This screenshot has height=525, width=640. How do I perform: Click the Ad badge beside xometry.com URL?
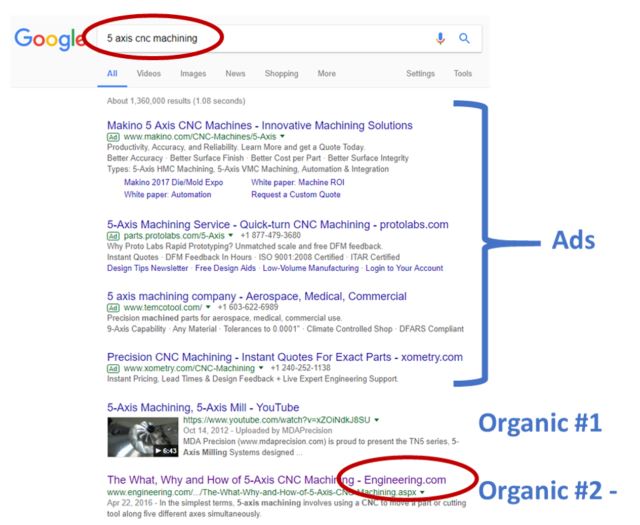coord(113,368)
